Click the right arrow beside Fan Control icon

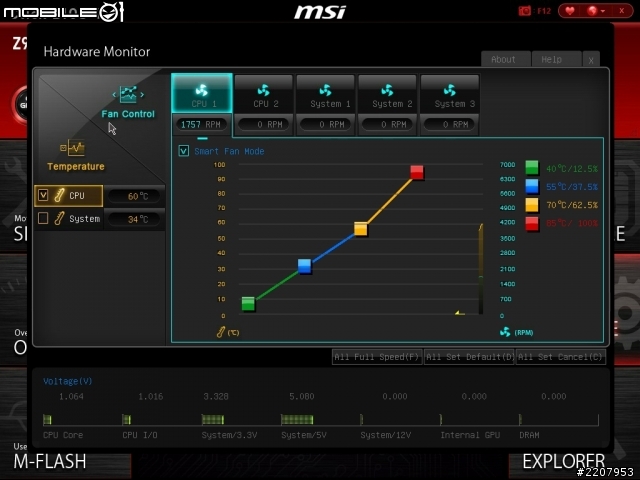pos(142,95)
